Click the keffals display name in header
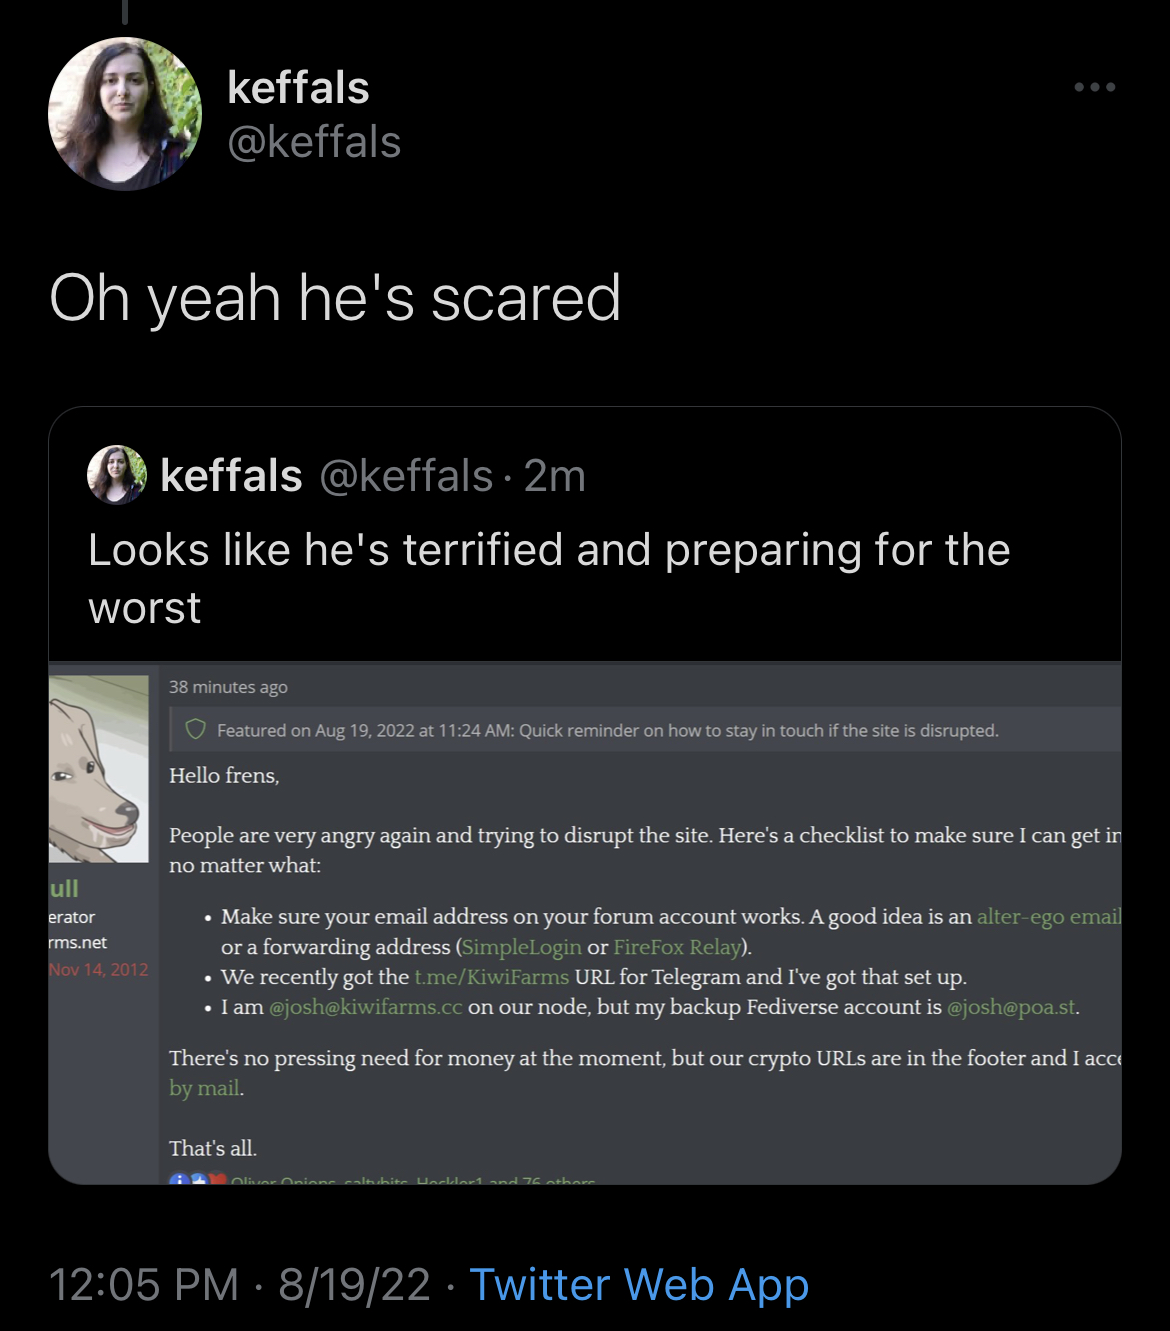Viewport: 1170px width, 1331px height. click(x=298, y=88)
